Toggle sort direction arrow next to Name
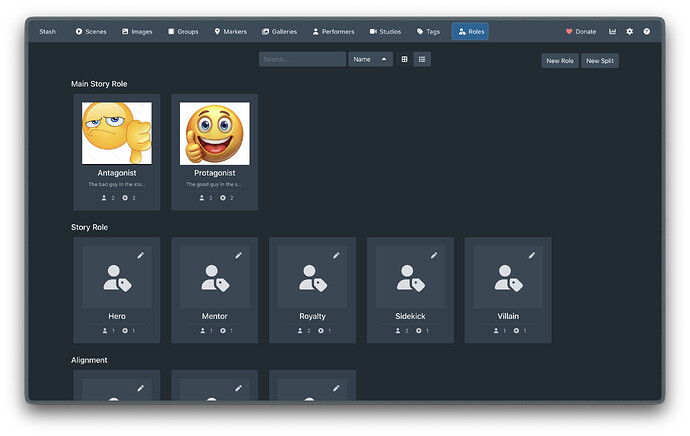Image resolution: width=690 pixels, height=436 pixels. [x=384, y=59]
